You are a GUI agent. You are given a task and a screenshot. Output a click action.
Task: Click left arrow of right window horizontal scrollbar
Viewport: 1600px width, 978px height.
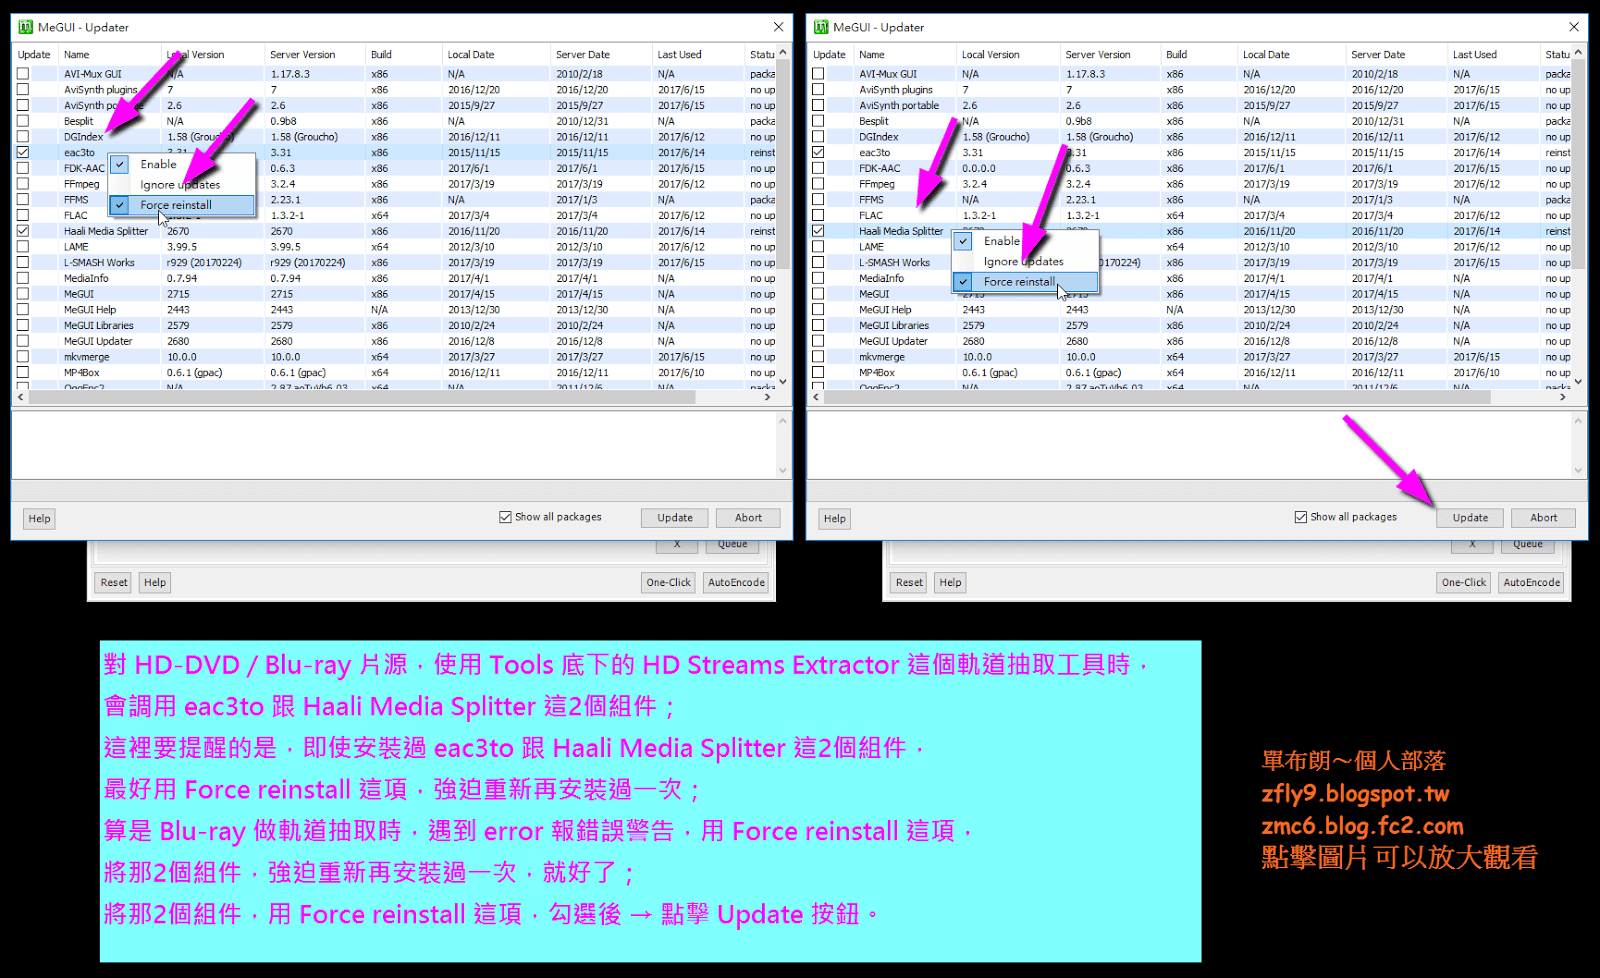click(816, 397)
